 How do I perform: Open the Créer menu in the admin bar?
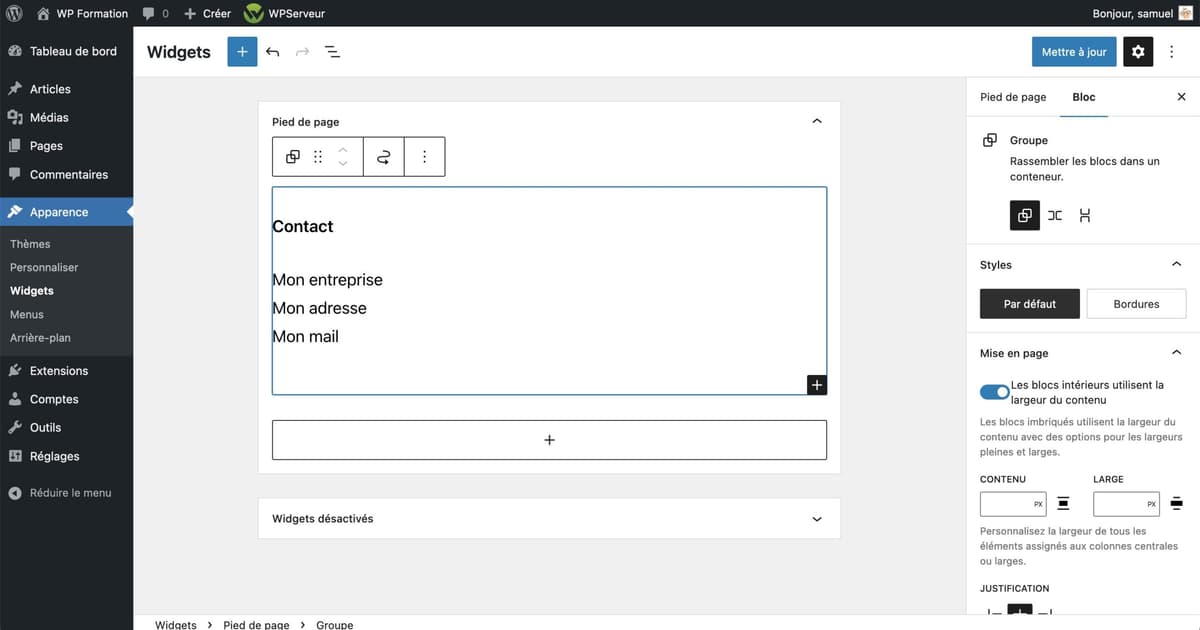(206, 13)
